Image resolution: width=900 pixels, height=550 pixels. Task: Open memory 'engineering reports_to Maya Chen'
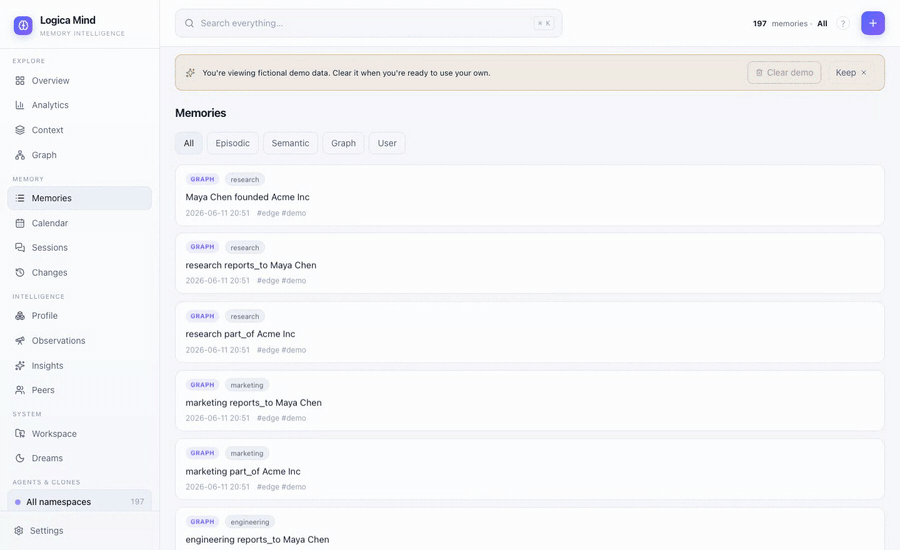point(529,529)
